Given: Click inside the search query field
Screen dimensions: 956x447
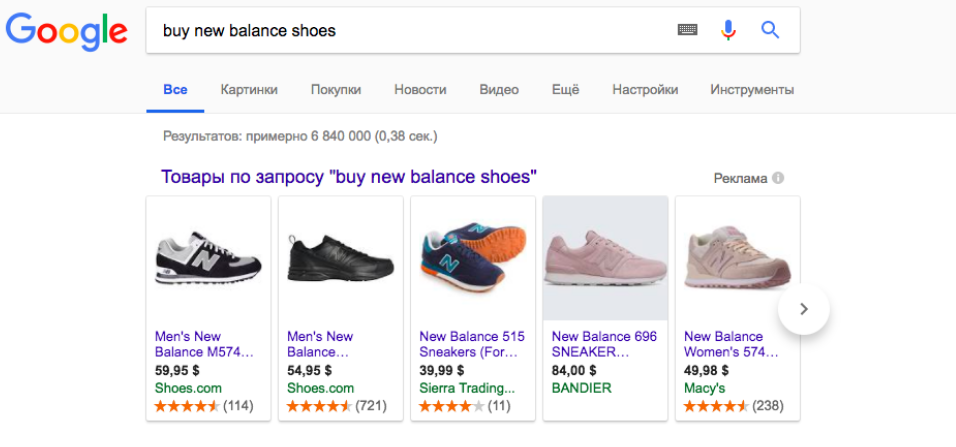Looking at the screenshot, I should tap(400, 30).
